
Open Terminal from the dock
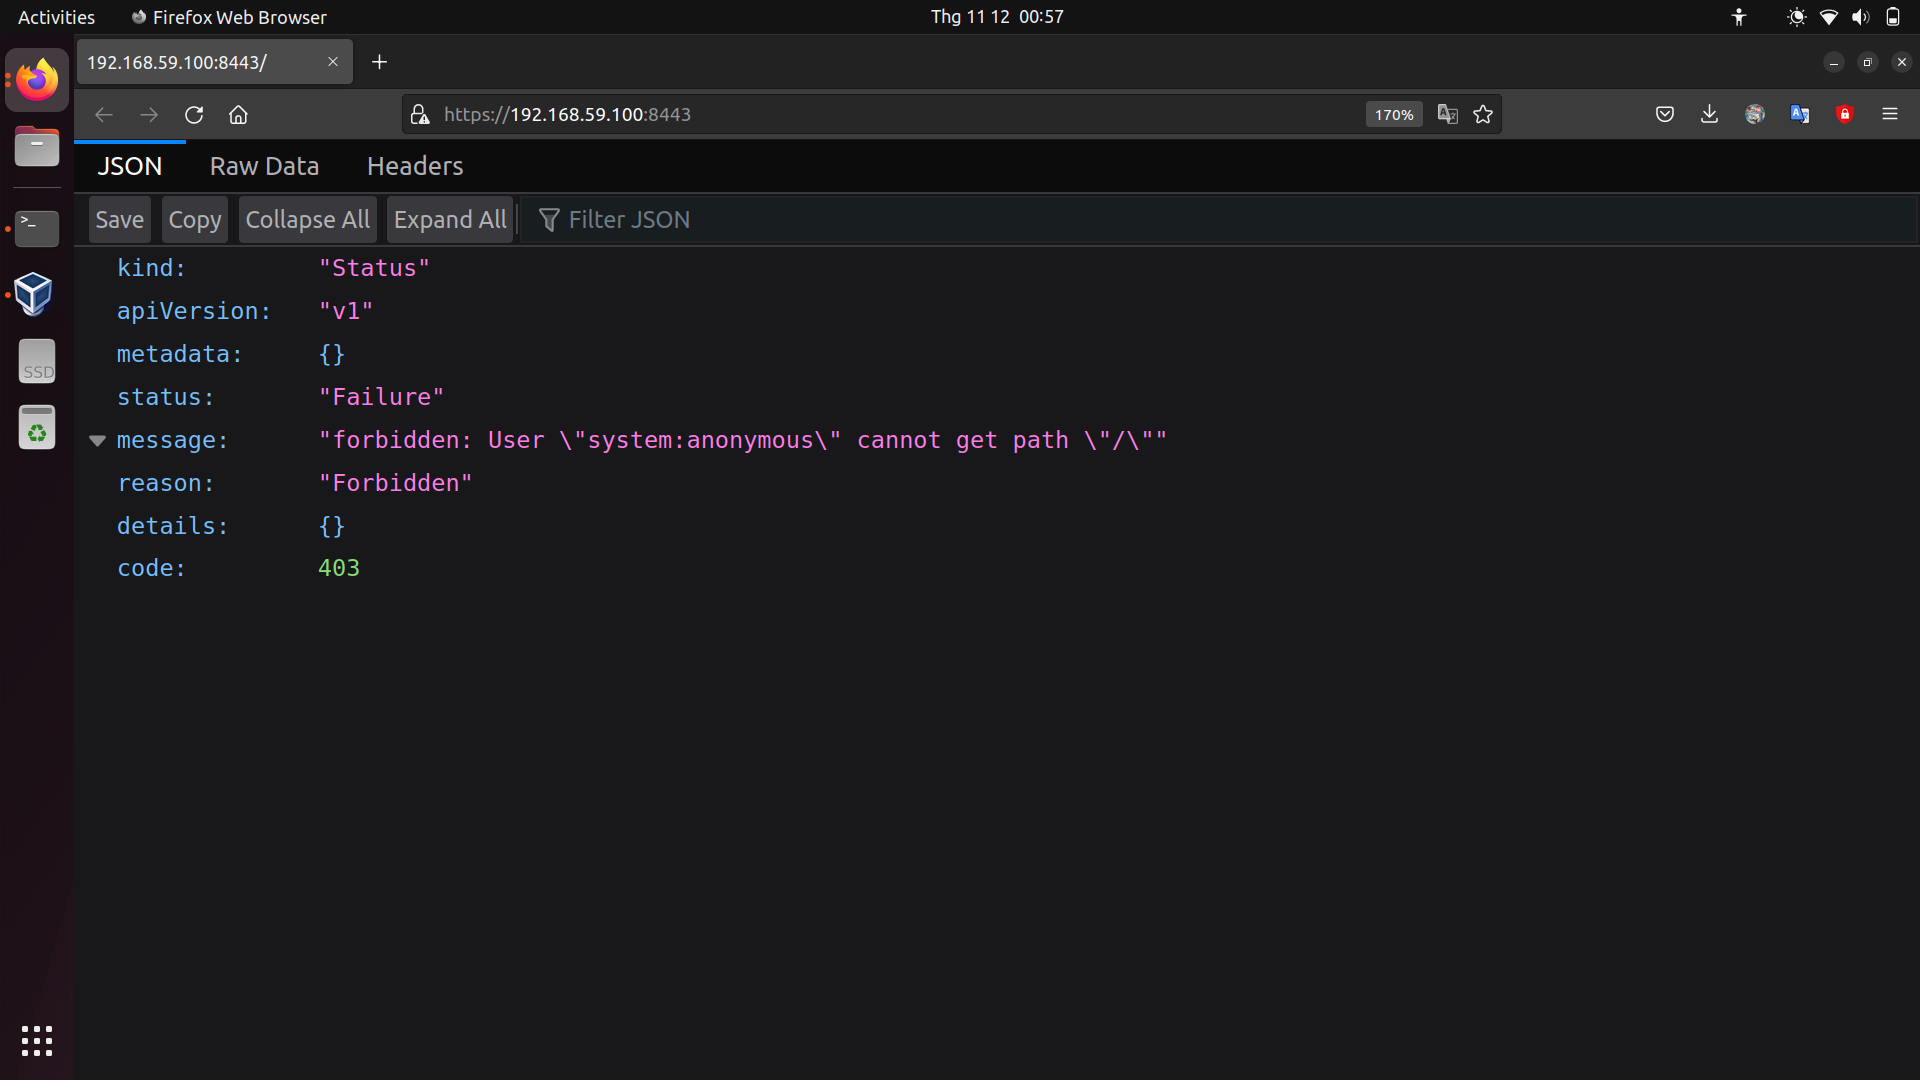37,228
